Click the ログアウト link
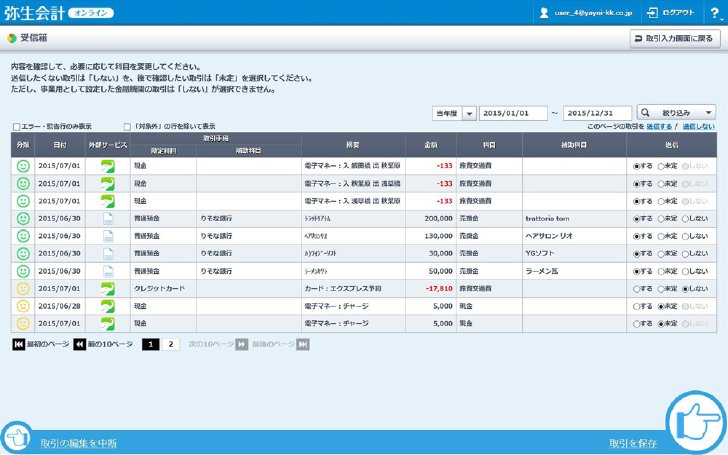Image resolution: width=728 pixels, height=455 pixels. [x=678, y=13]
